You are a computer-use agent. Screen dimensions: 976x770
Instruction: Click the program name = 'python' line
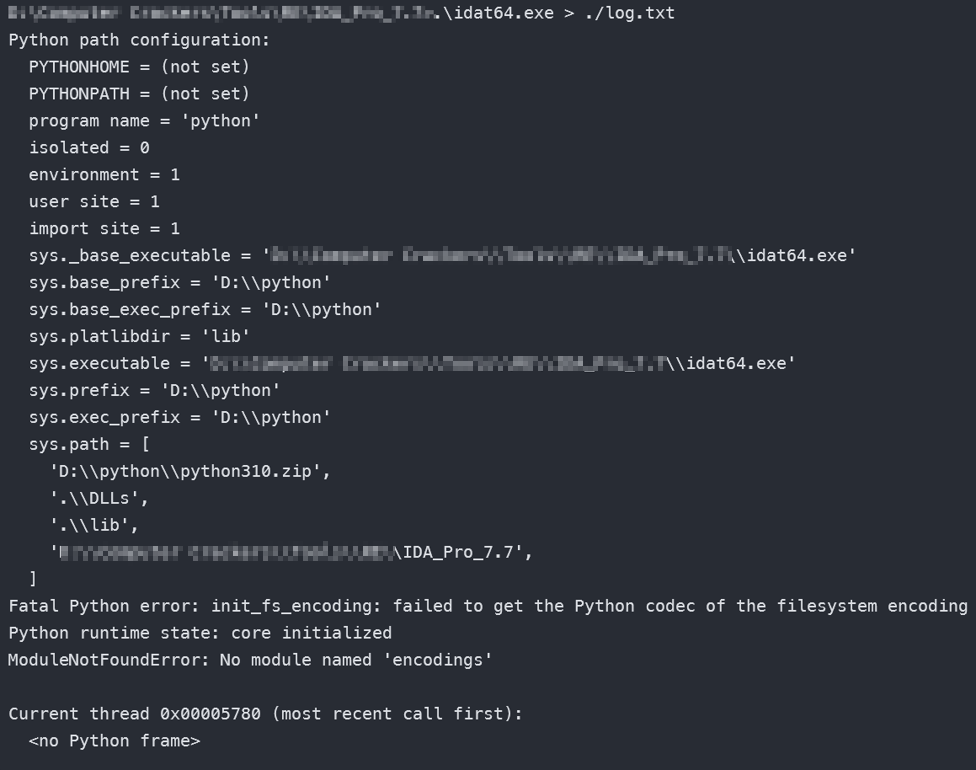(x=144, y=121)
